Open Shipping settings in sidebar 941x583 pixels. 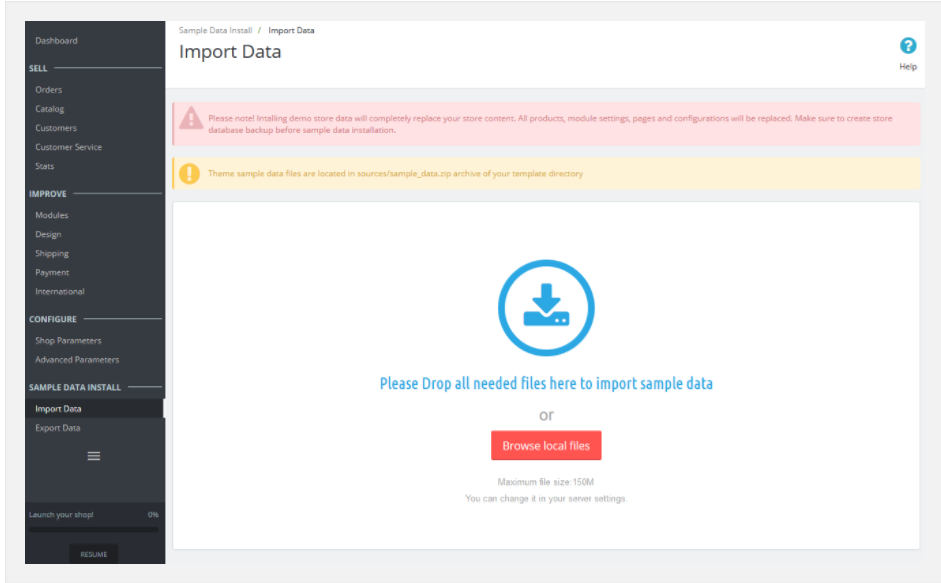point(52,253)
